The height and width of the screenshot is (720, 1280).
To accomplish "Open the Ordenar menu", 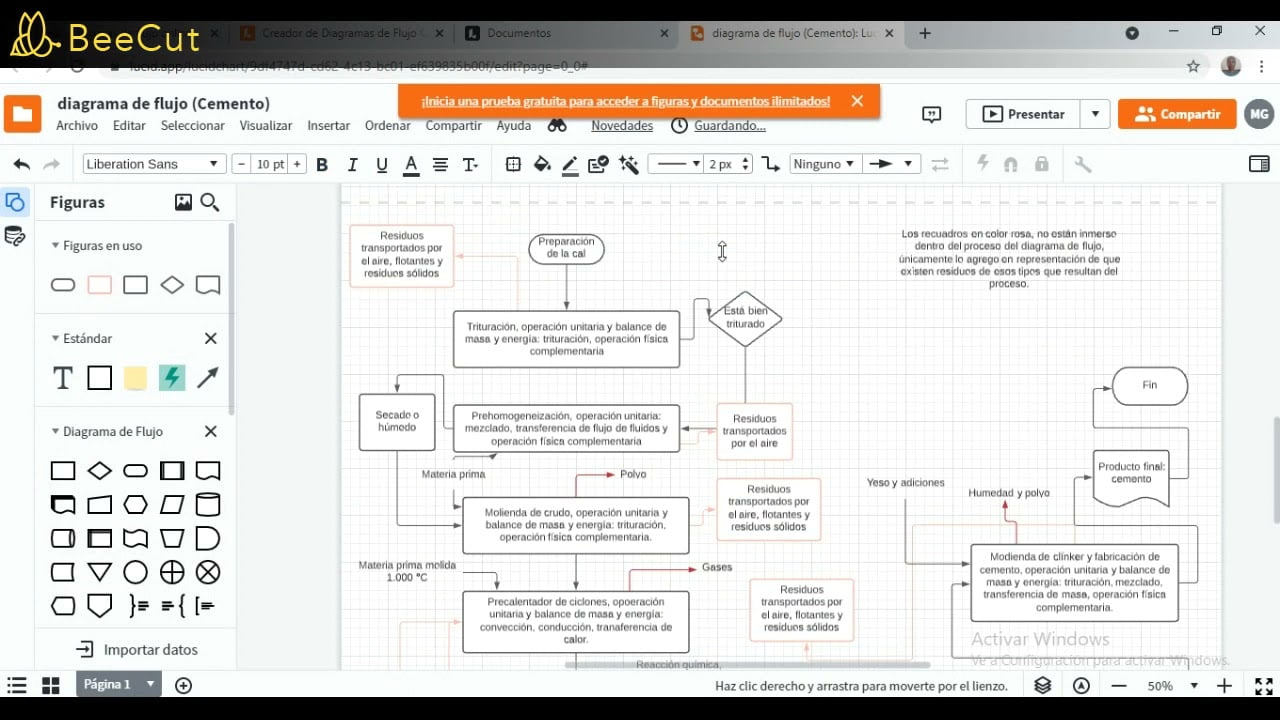I will click(x=388, y=126).
